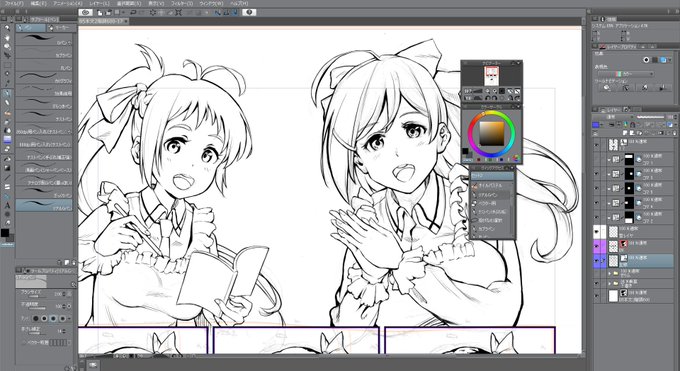Toggle visibility of white 白レイヤ layer
The height and width of the screenshot is (371, 680).
pos(596,232)
